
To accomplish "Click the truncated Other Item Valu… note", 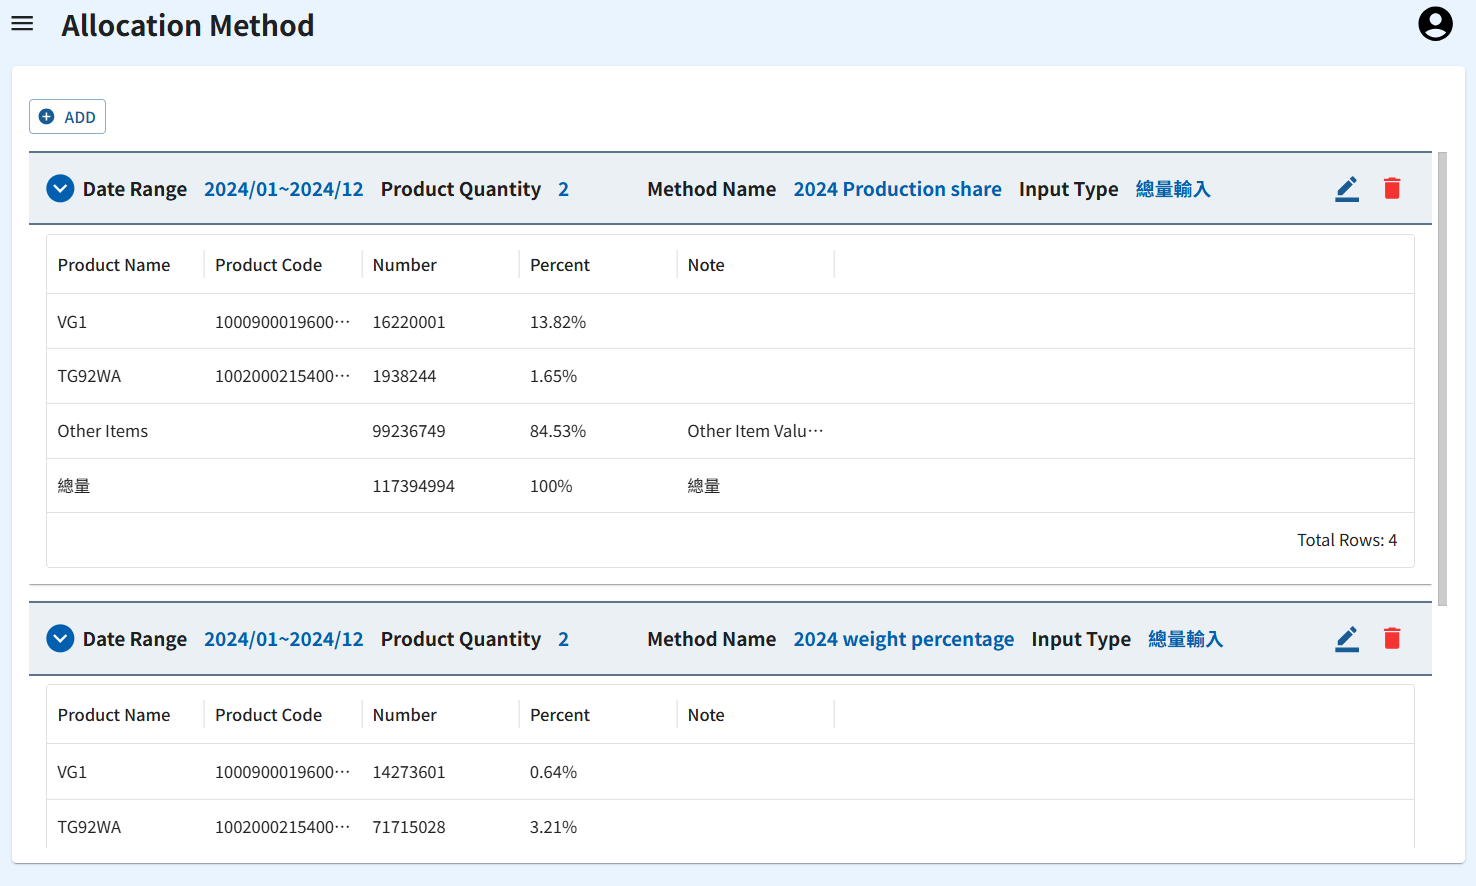I will coord(755,431).
